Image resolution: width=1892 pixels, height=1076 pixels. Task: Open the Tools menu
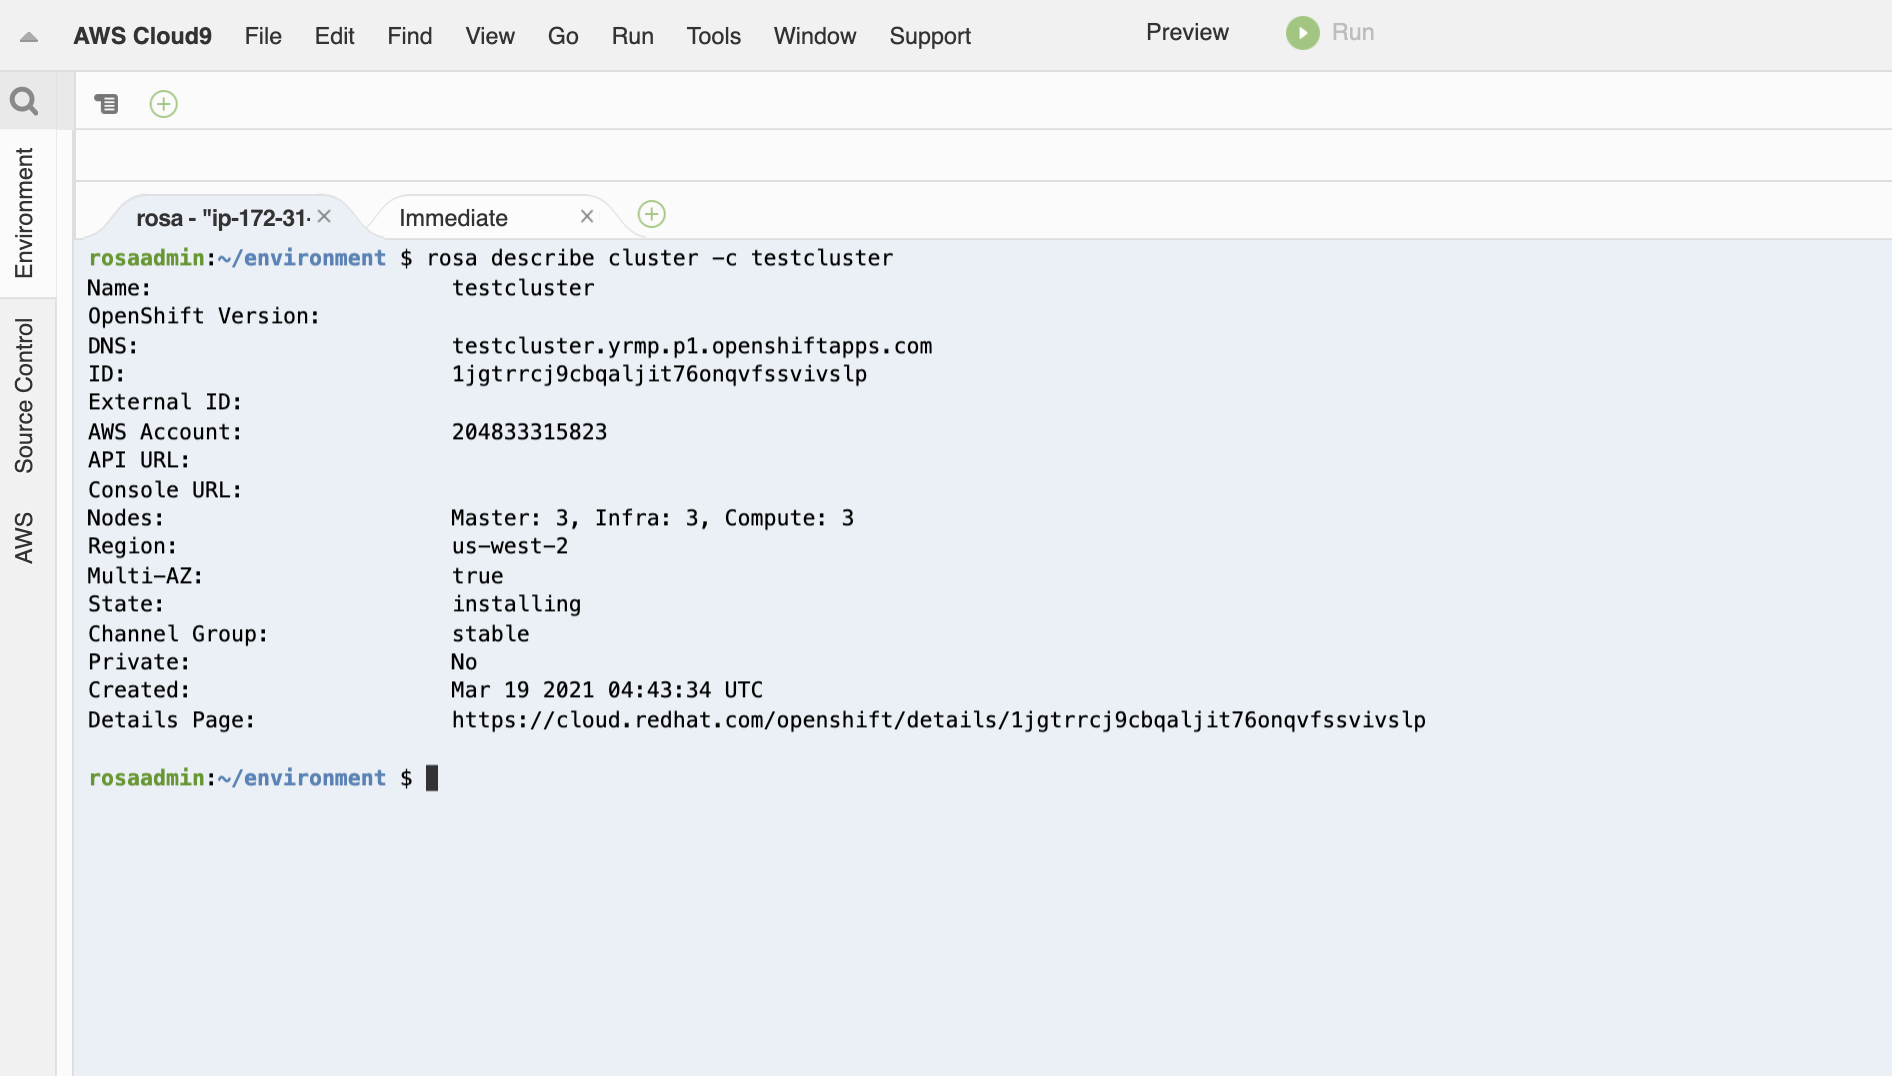[x=714, y=36]
